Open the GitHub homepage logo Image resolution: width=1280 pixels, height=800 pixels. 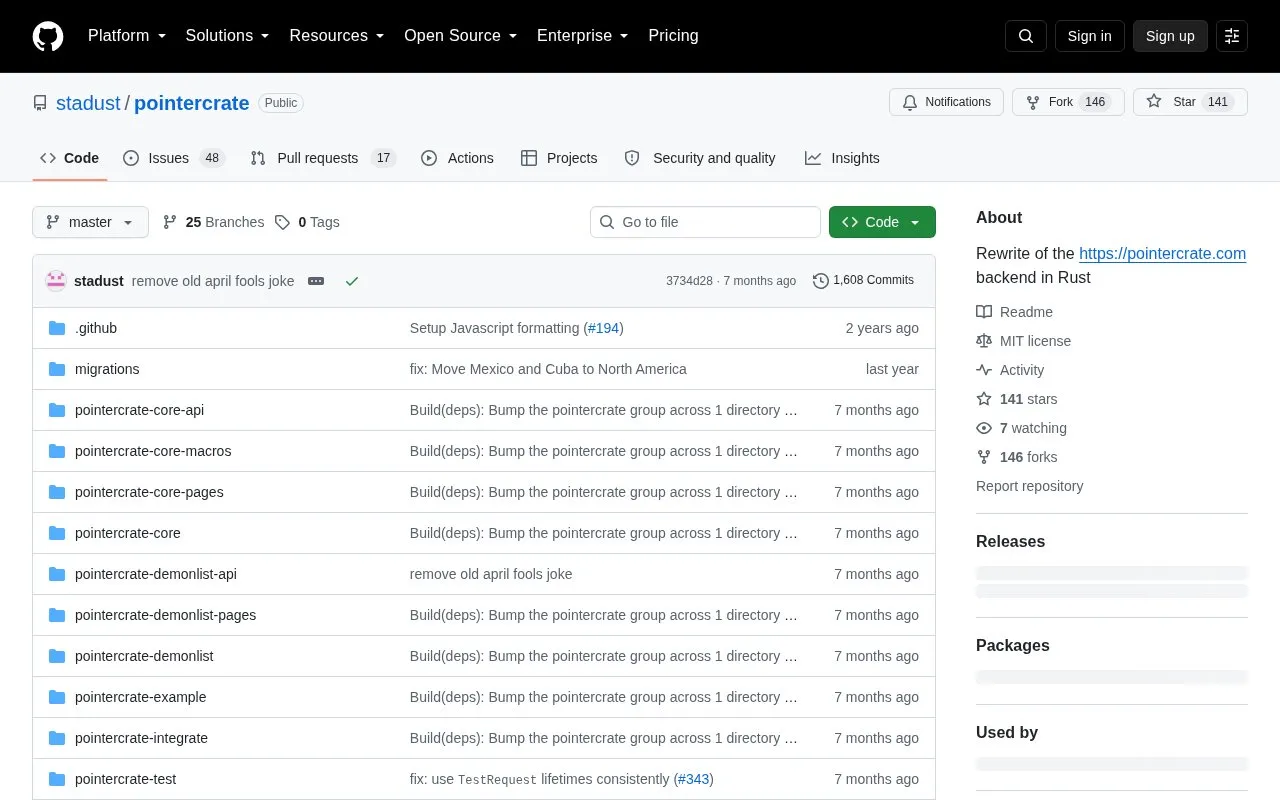[48, 36]
